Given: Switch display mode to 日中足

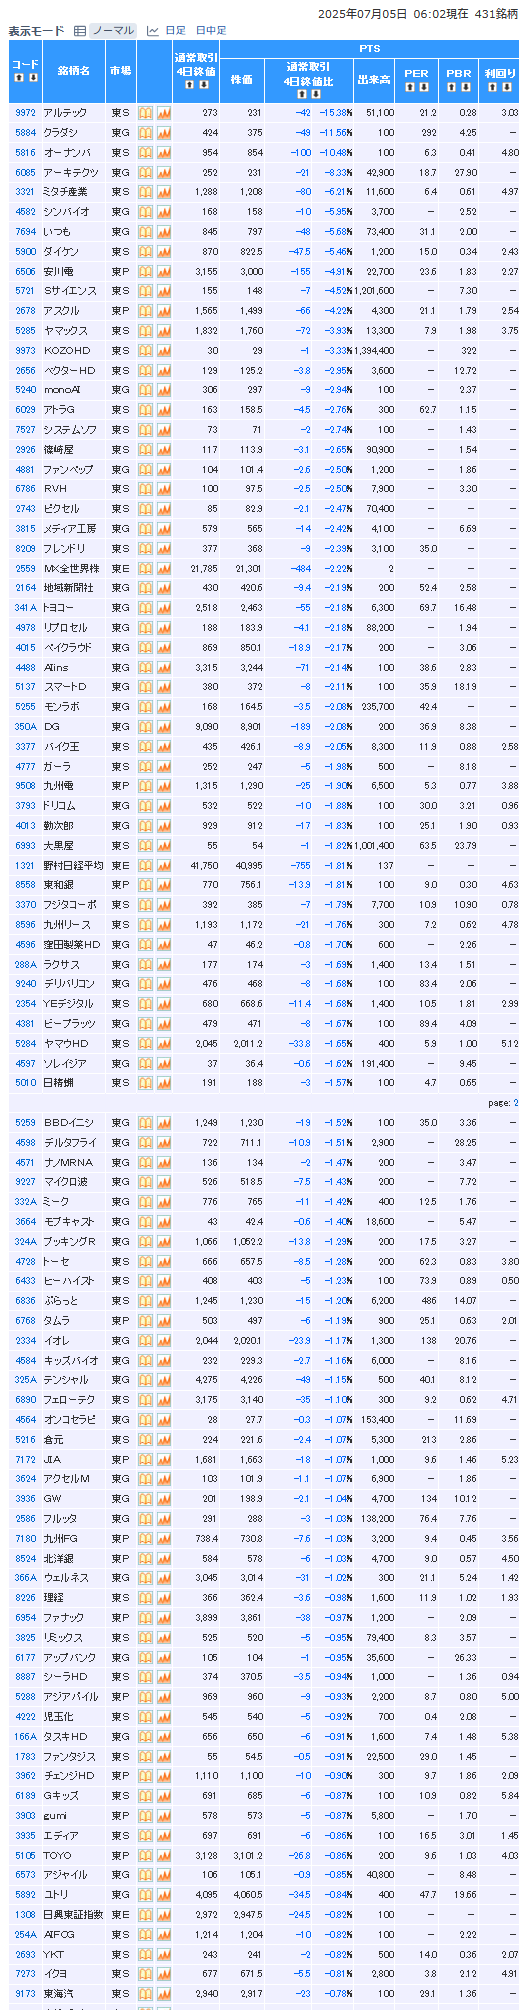Looking at the screenshot, I should pos(211,31).
